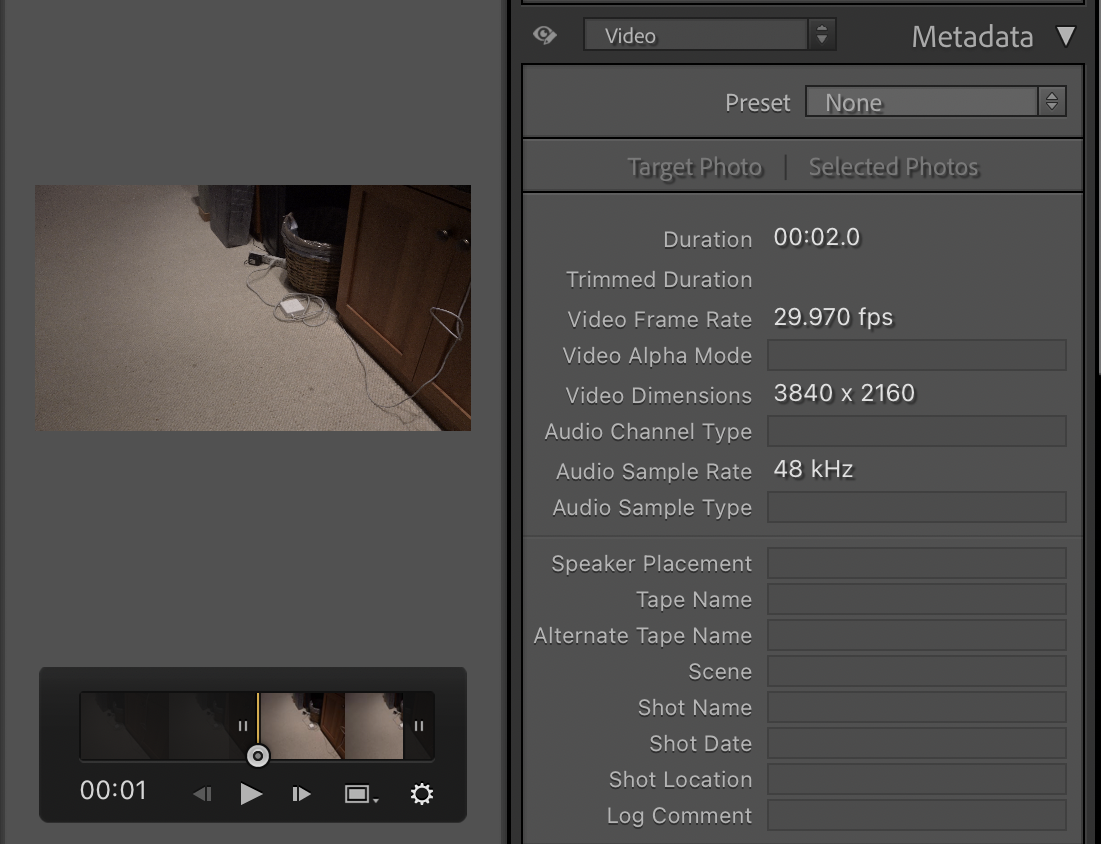
Task: Play the video preview
Action: click(x=252, y=793)
